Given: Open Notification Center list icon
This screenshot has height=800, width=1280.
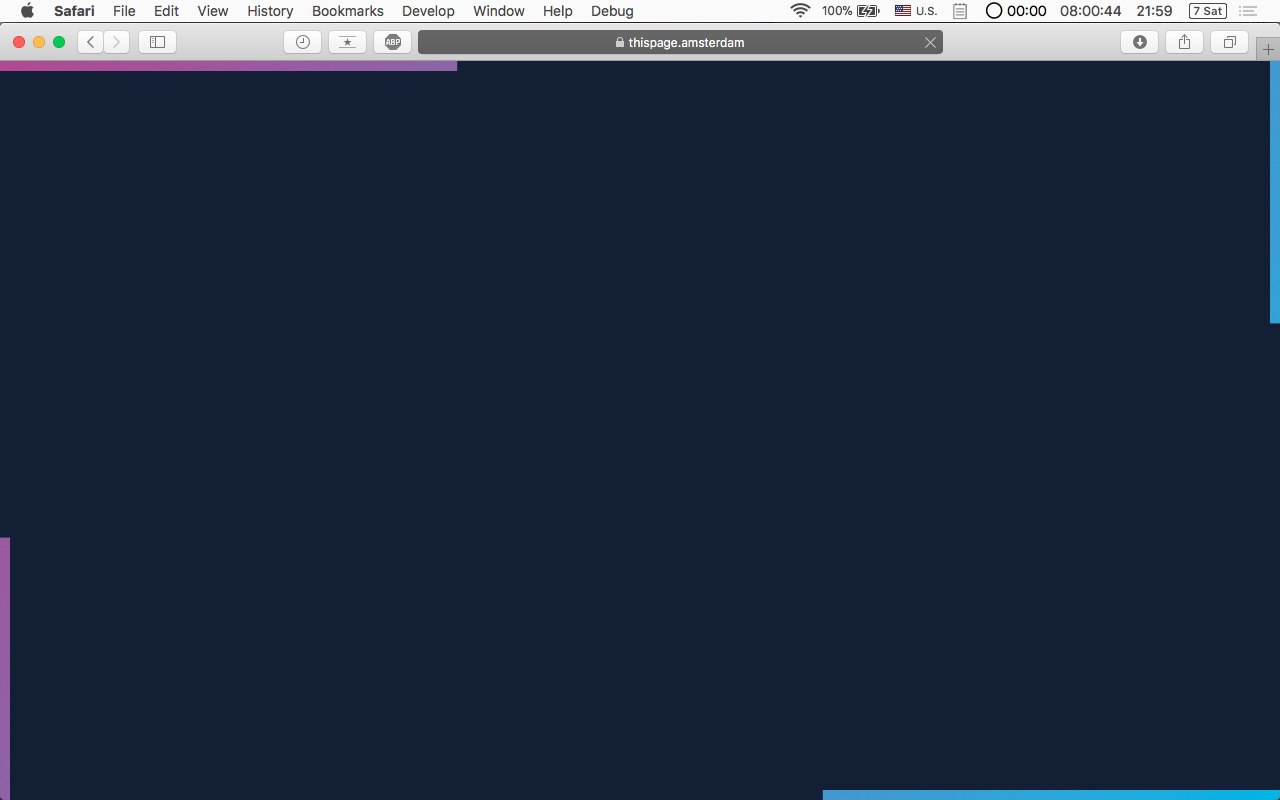Looking at the screenshot, I should (1248, 11).
